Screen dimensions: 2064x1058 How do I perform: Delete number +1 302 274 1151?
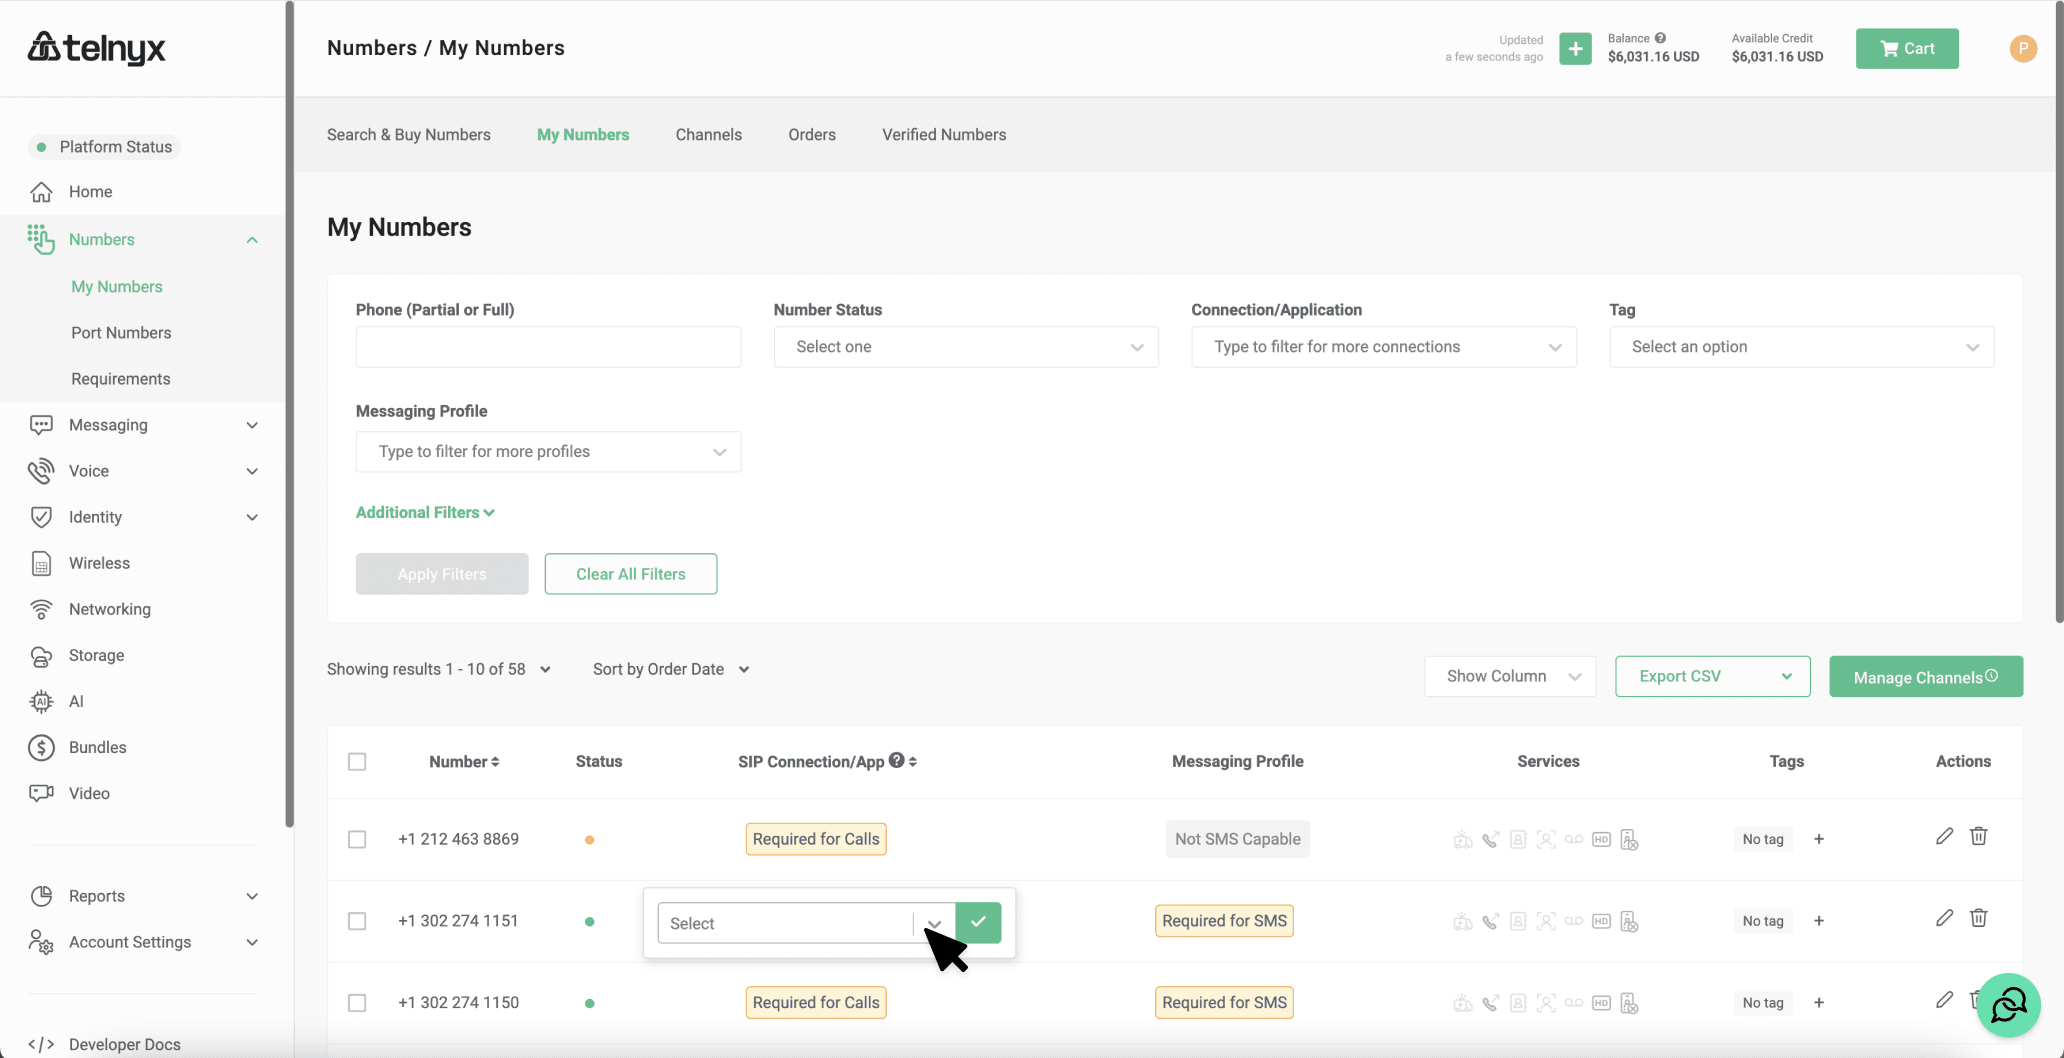[x=1978, y=918]
